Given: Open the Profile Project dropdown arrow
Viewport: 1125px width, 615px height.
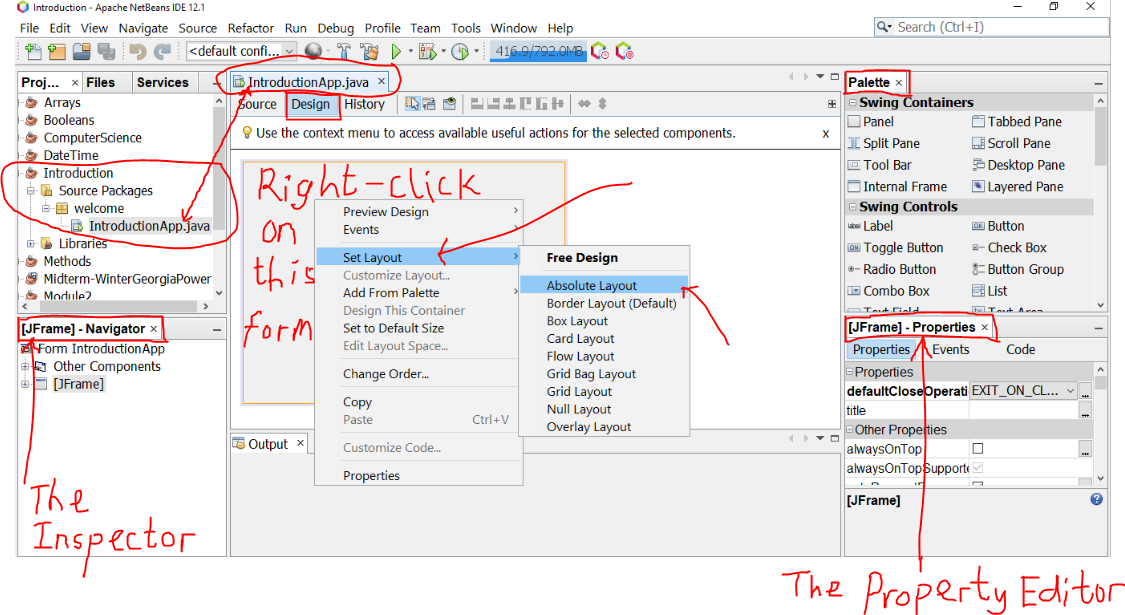Looking at the screenshot, I should point(476,51).
